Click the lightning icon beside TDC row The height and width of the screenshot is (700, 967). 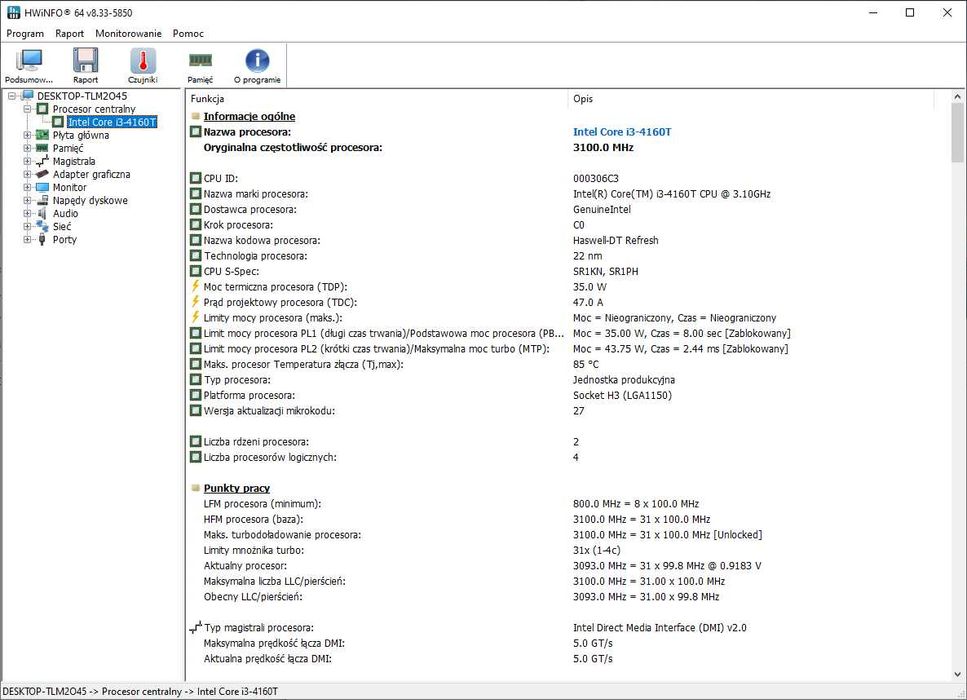click(195, 302)
